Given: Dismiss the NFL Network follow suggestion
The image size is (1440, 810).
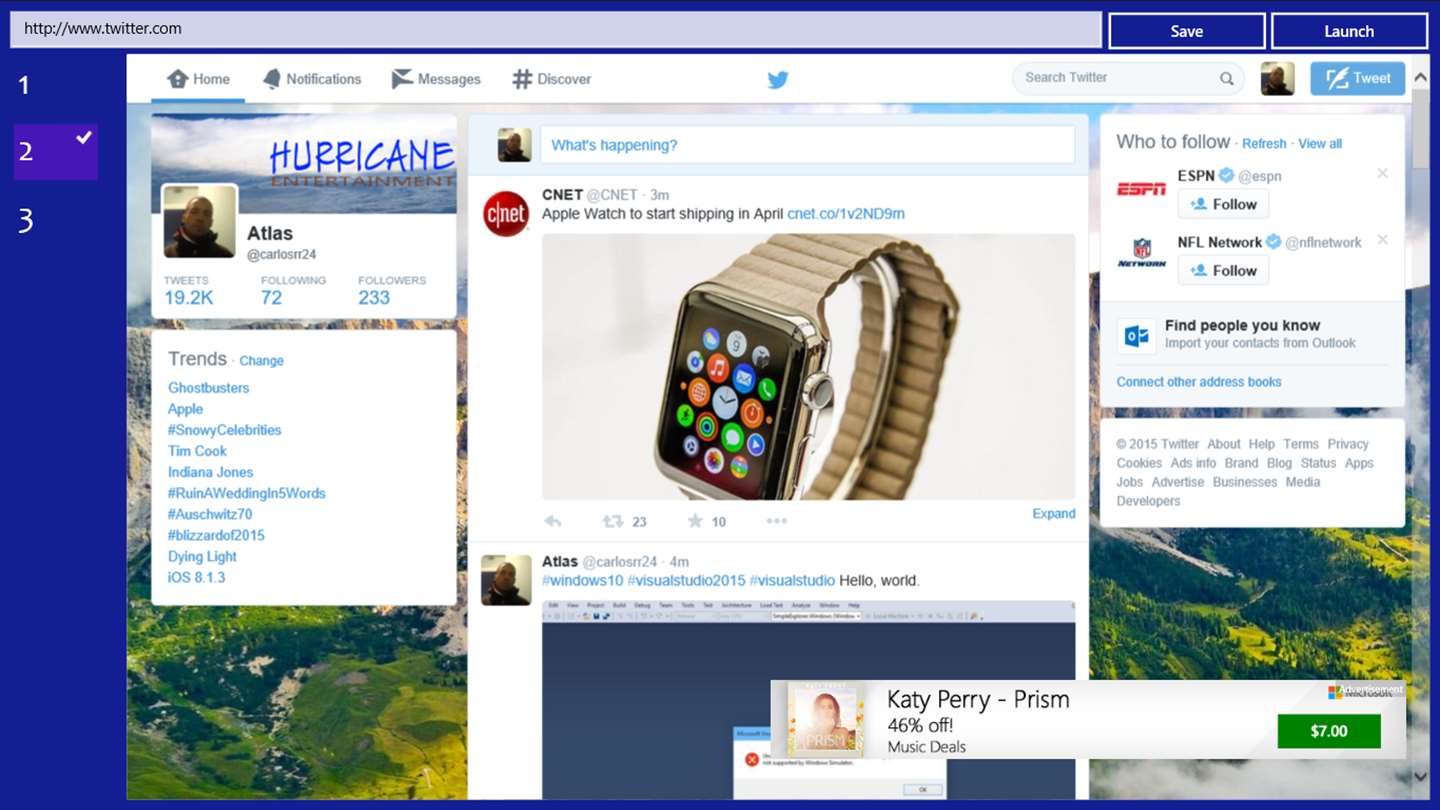Looking at the screenshot, I should [x=1382, y=240].
